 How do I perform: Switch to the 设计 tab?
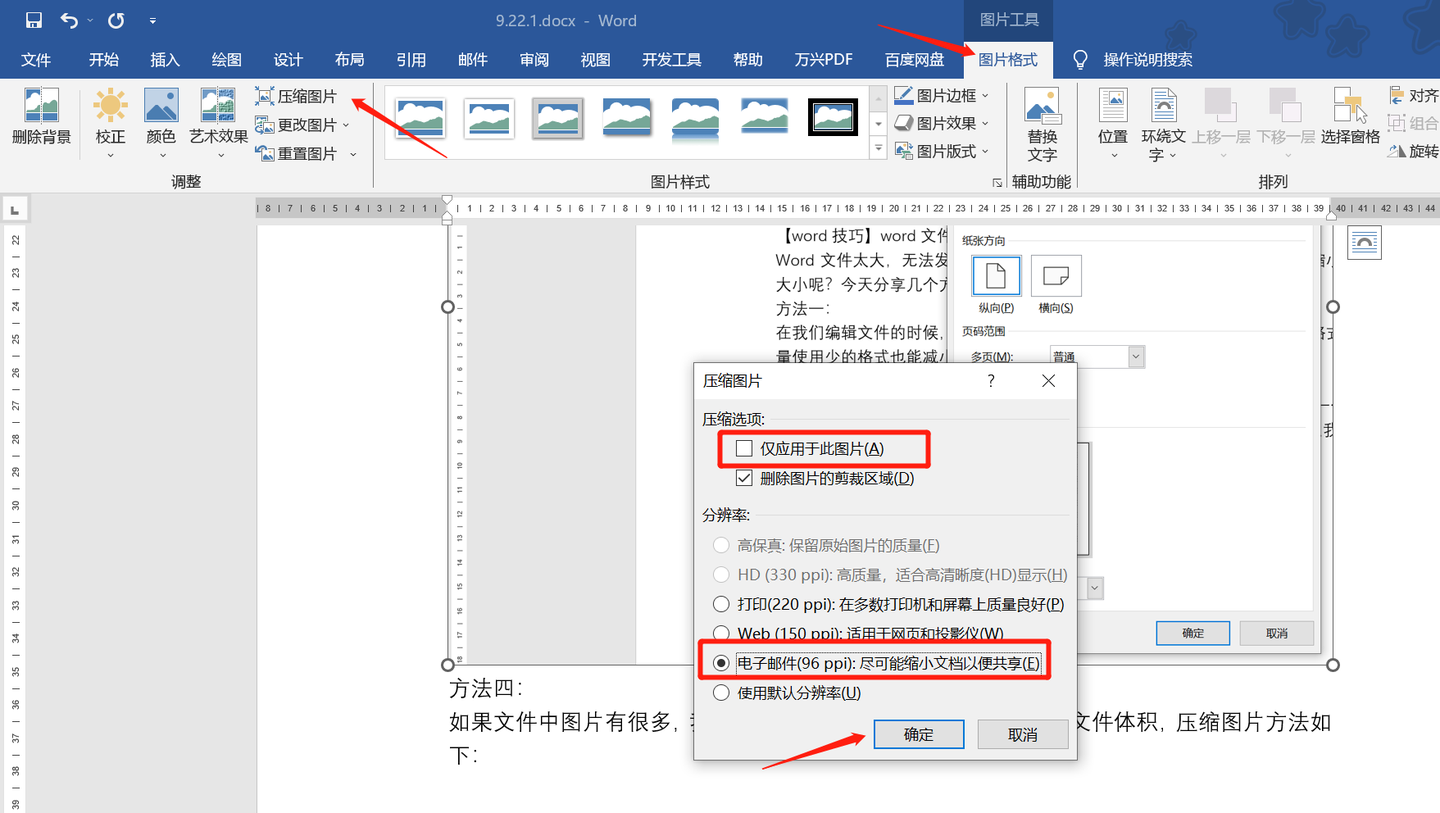[x=288, y=60]
